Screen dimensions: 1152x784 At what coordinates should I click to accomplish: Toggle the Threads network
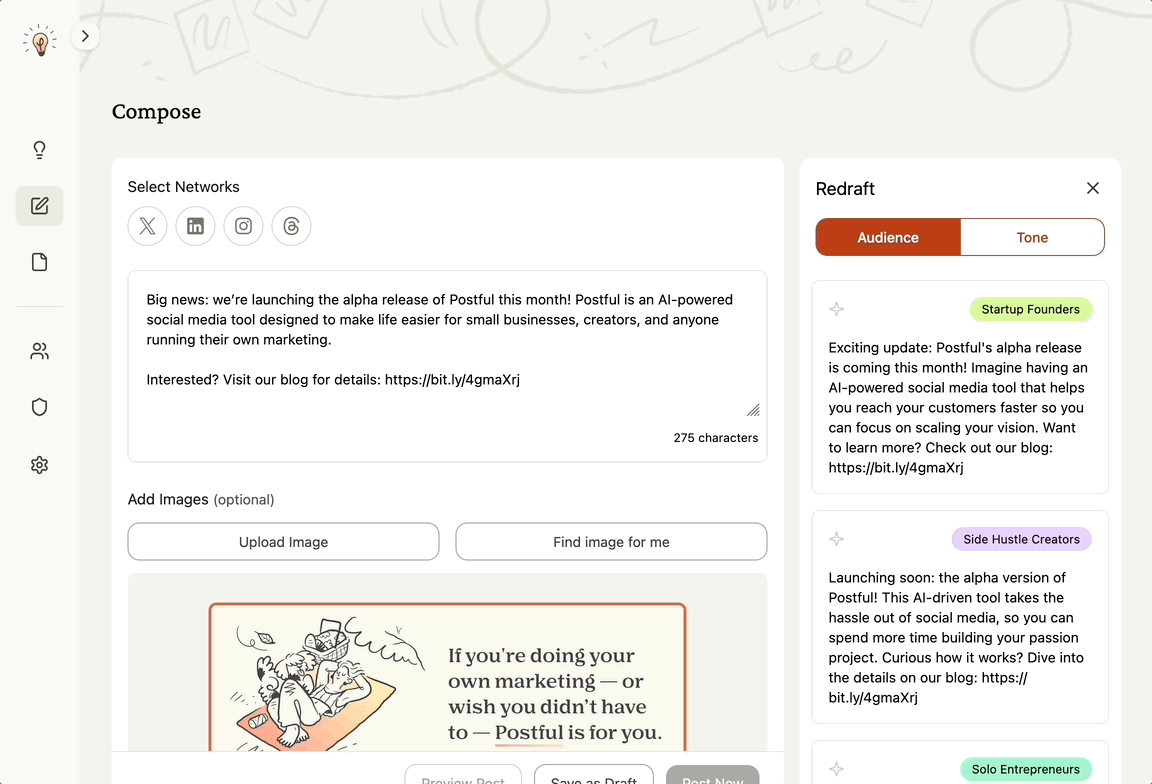(291, 226)
